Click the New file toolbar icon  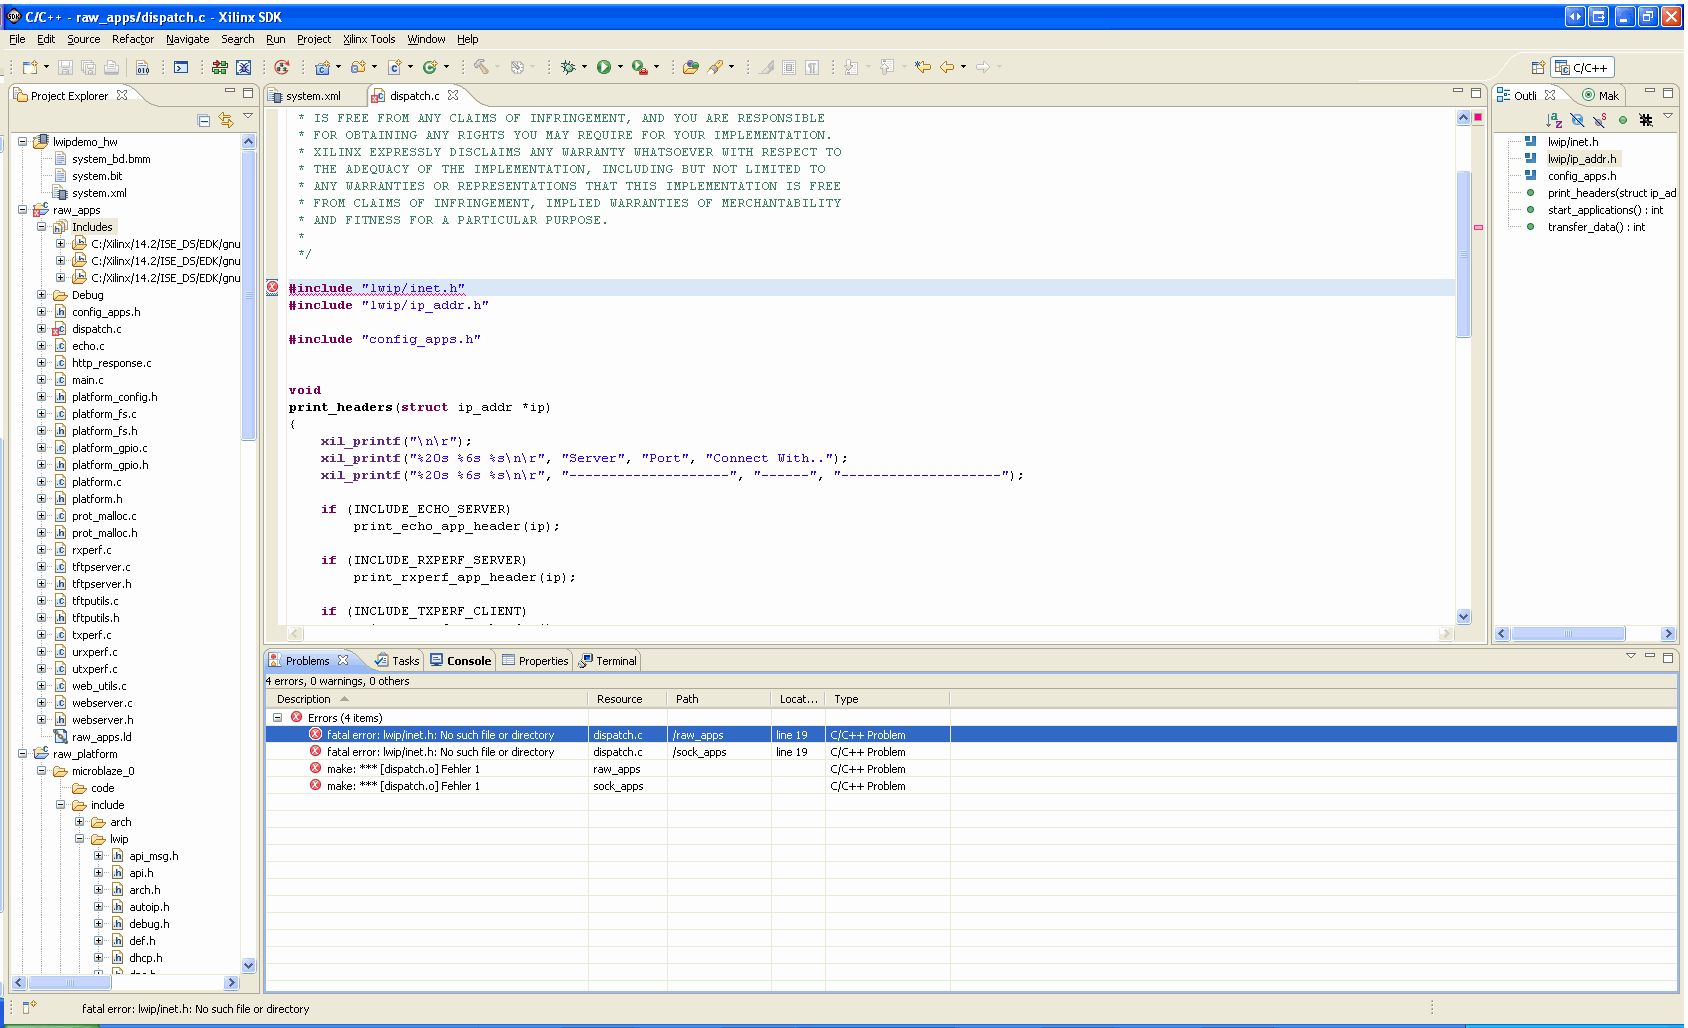click(x=30, y=67)
